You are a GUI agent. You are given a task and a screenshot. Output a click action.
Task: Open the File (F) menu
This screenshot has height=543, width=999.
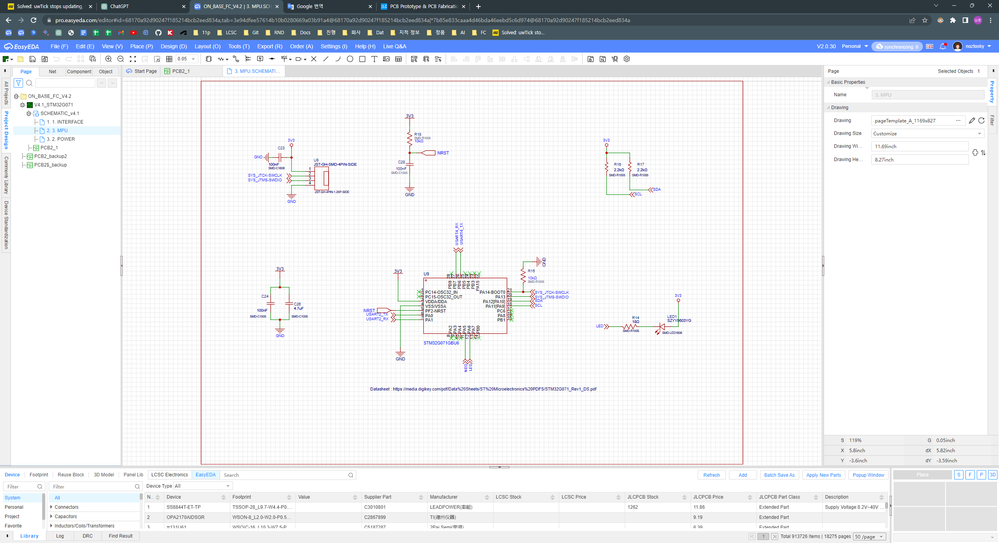[59, 47]
